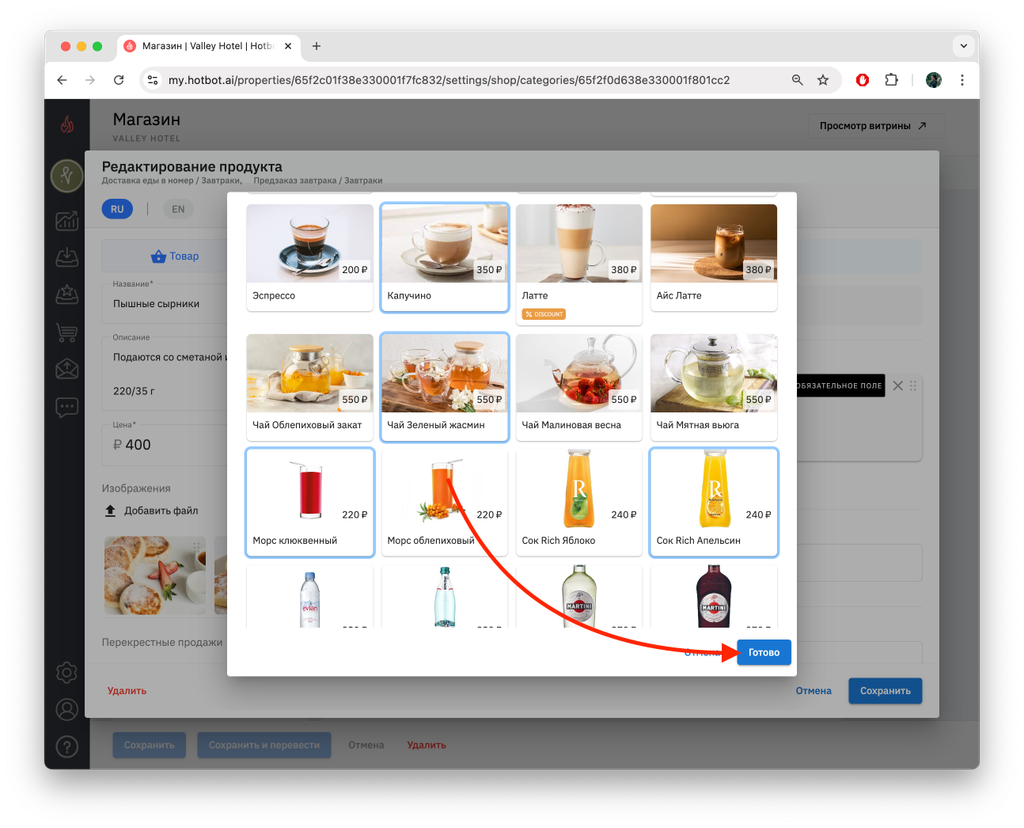This screenshot has height=828, width=1024.
Task: Select the Товар tab
Action: (174, 256)
